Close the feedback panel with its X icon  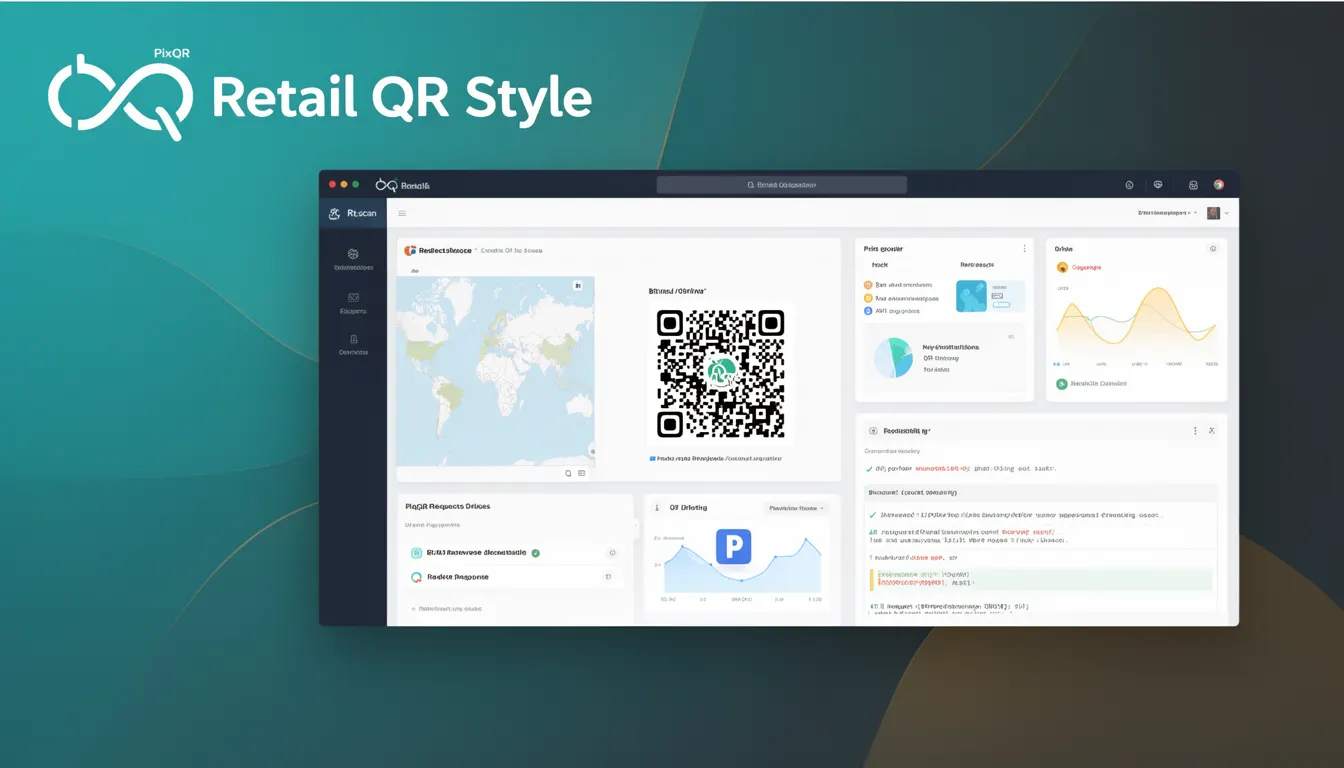coord(1211,430)
